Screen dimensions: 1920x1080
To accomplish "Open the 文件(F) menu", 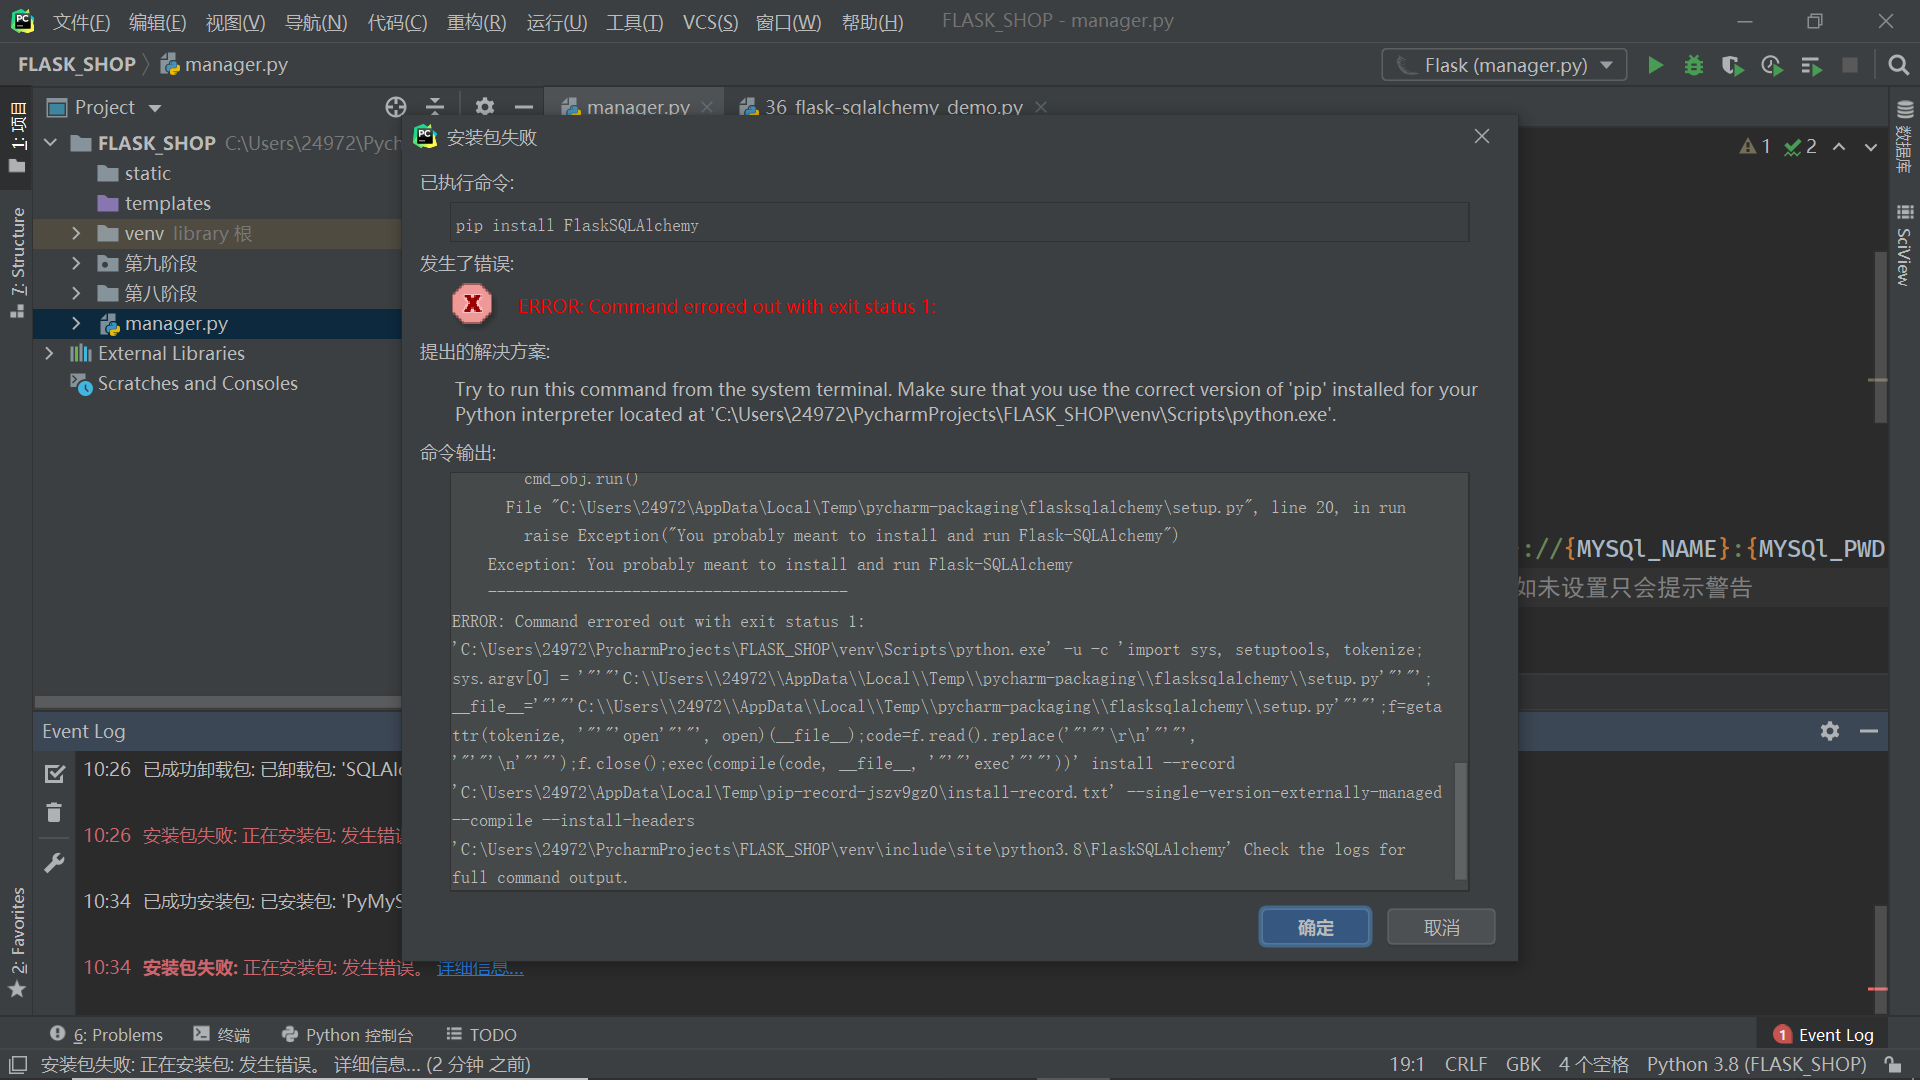I will click(x=81, y=21).
